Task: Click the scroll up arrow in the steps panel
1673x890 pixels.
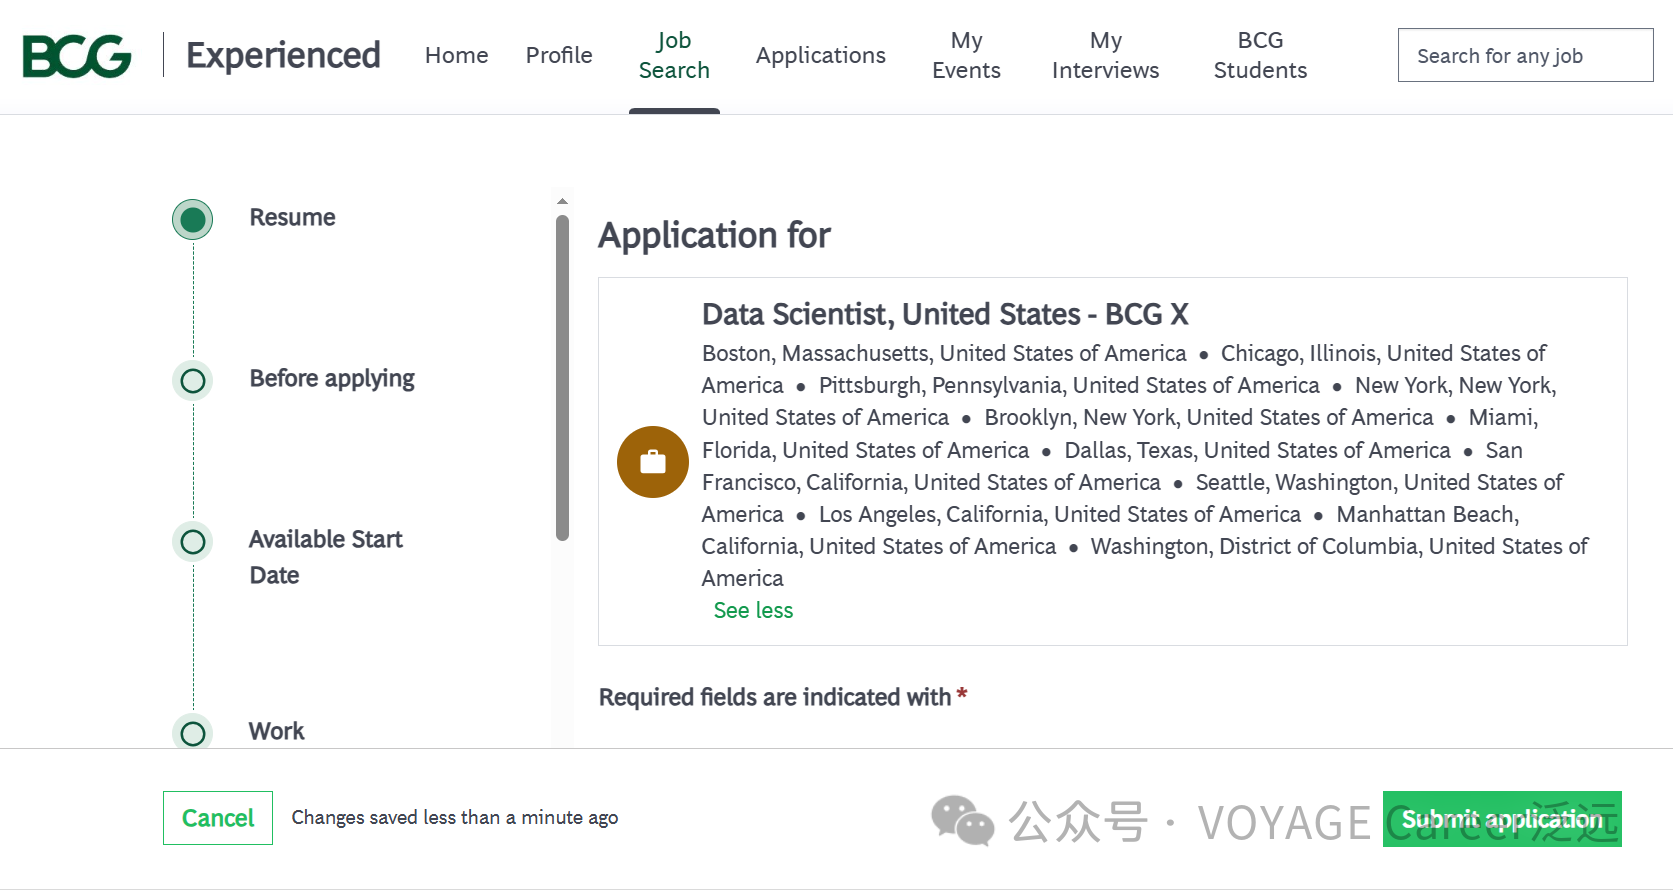Action: point(562,201)
